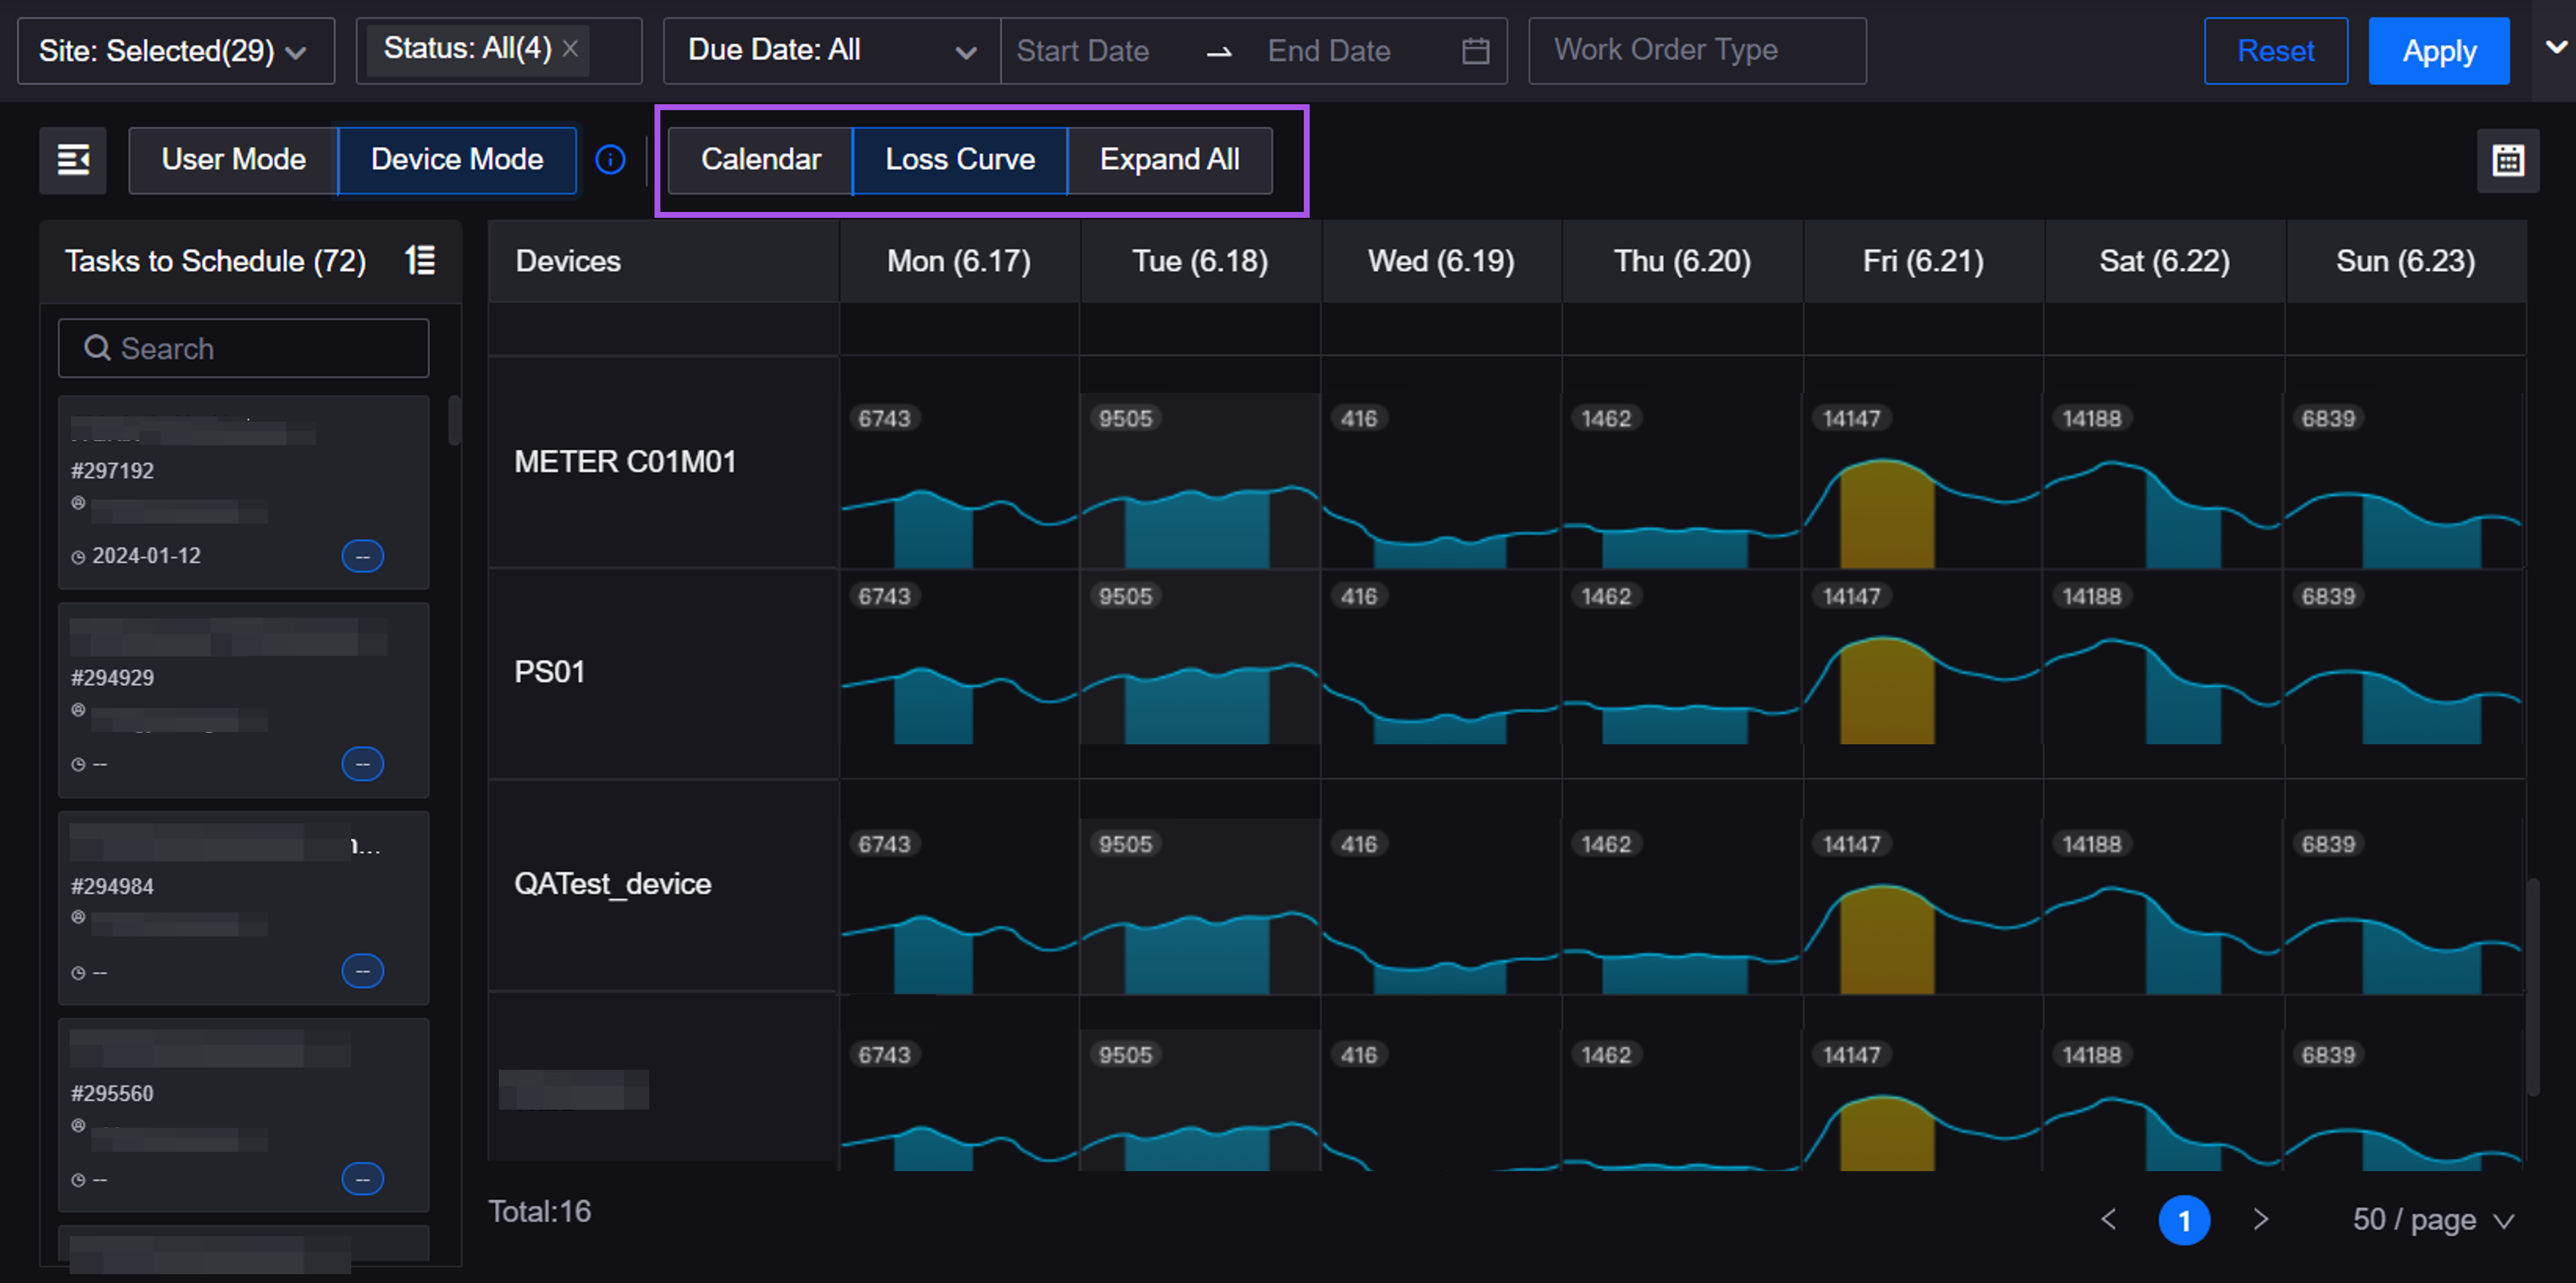2576x1283 pixels.
Task: Select the Calendar view tab
Action: coord(760,160)
